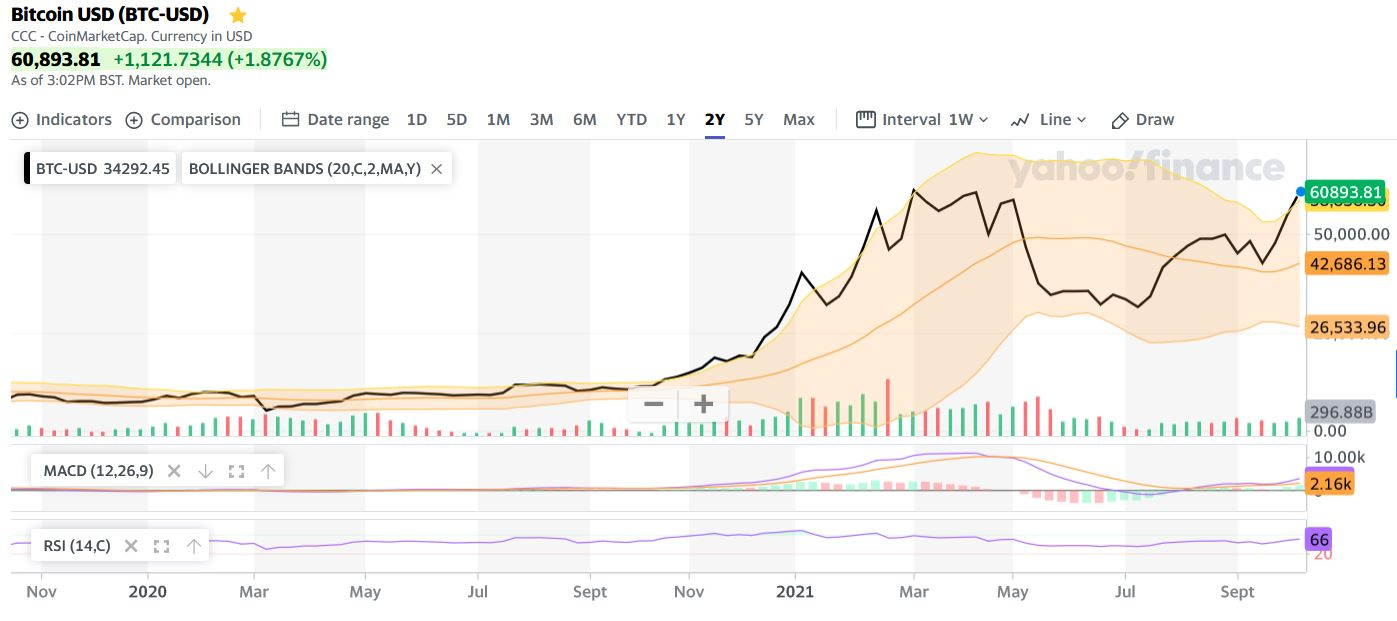The image size is (1397, 621).
Task: Click the current price tag 60893.81
Action: click(1346, 192)
